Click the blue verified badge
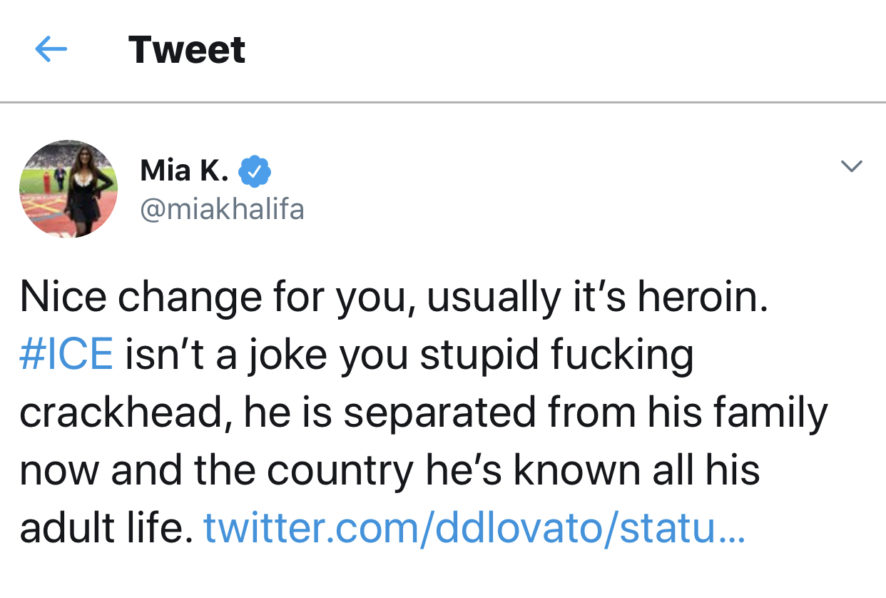The width and height of the screenshot is (886, 598). pyautogui.click(x=257, y=170)
